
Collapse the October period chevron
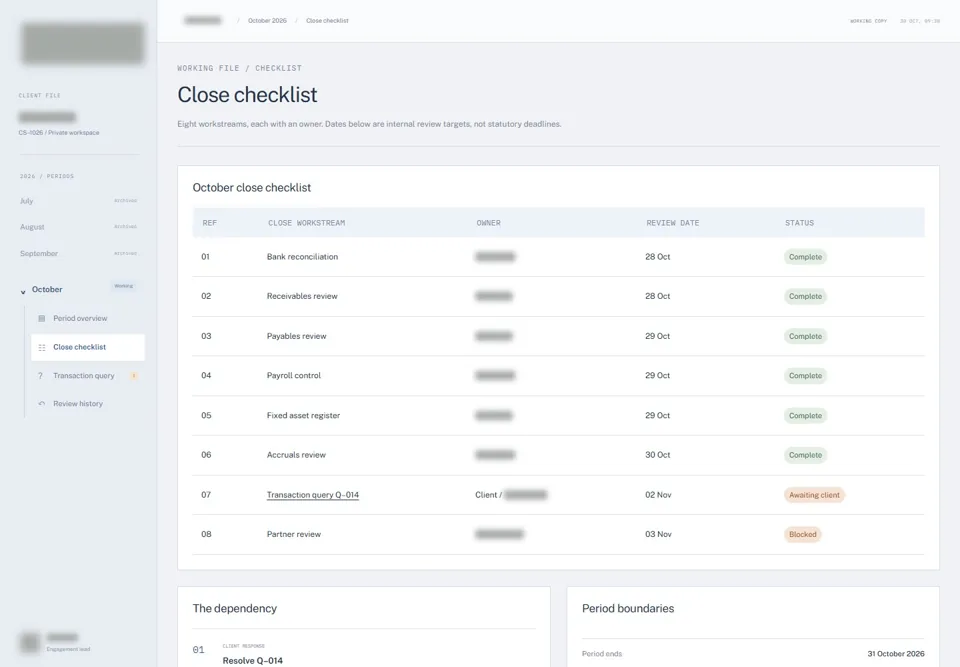coord(23,292)
